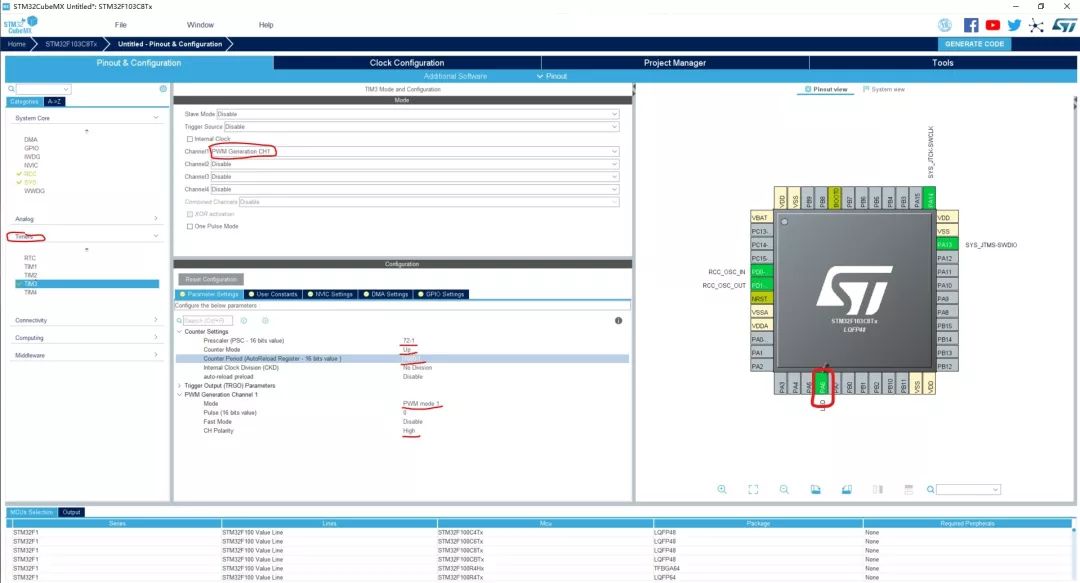Open the Slave Mode dropdown
Screen dimensions: 1080x583
417,114
